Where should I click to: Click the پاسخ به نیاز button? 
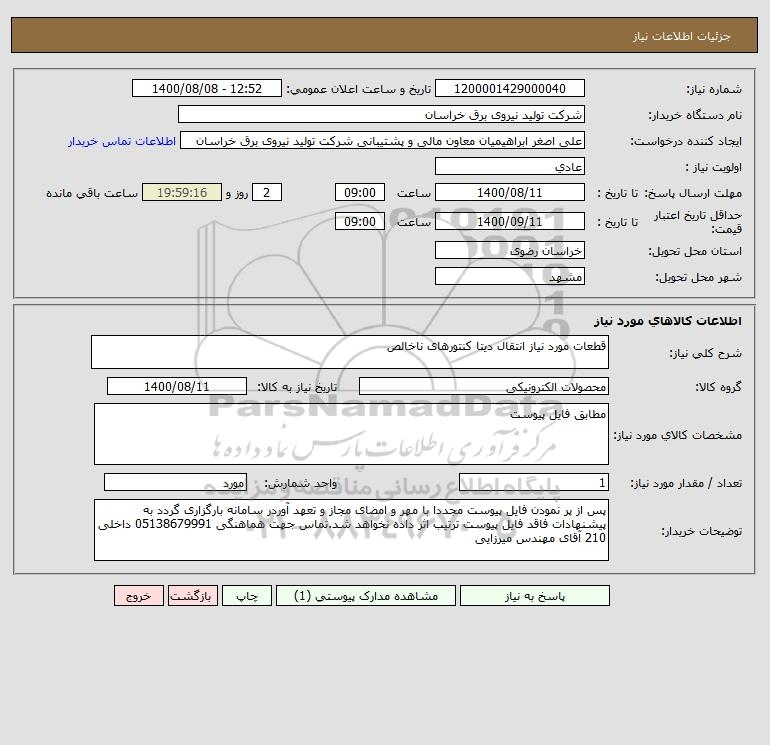point(534,596)
